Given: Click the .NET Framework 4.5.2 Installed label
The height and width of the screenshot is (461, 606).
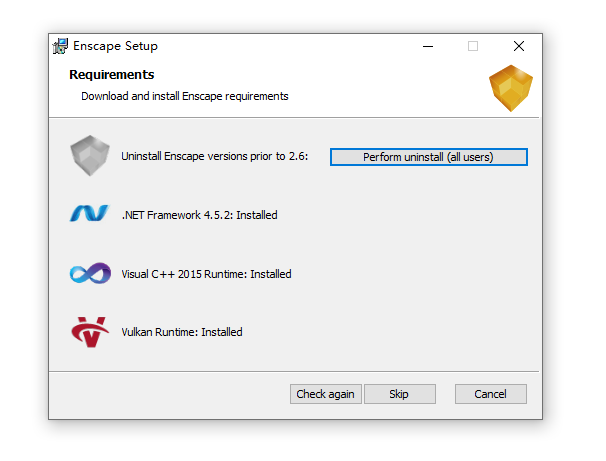Looking at the screenshot, I should point(199,215).
